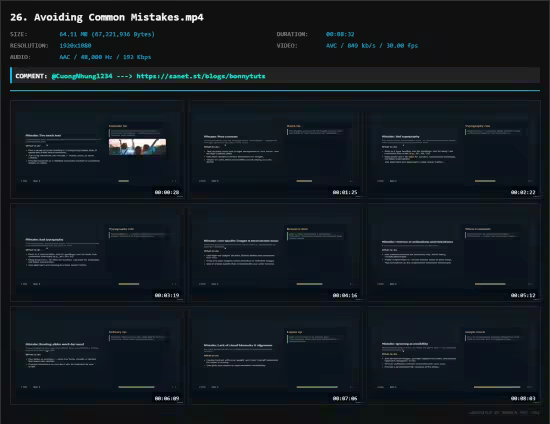This screenshot has height=424, width=550.
Task: Click the file title Avoiding Common Mistakes.mp4
Action: coord(107,17)
